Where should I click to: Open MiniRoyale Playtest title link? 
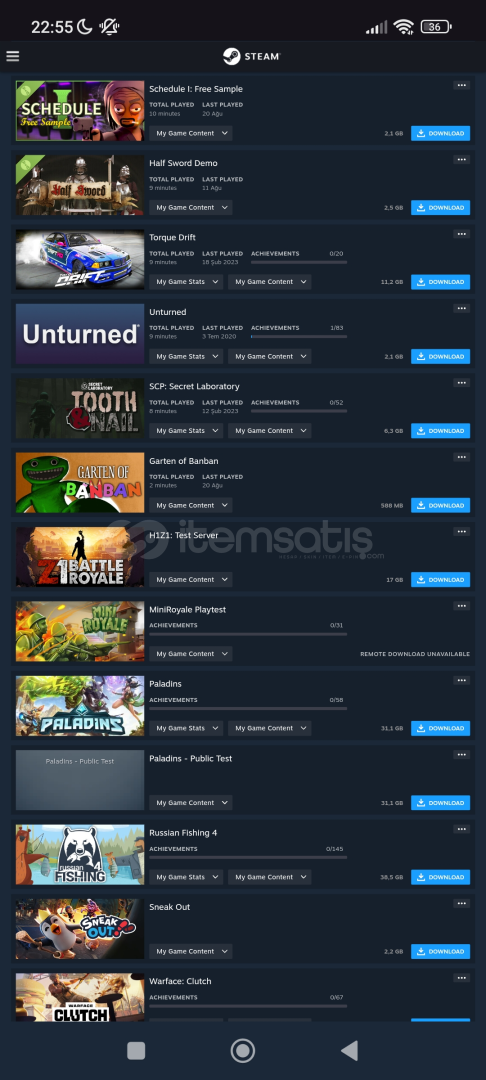tap(187, 610)
